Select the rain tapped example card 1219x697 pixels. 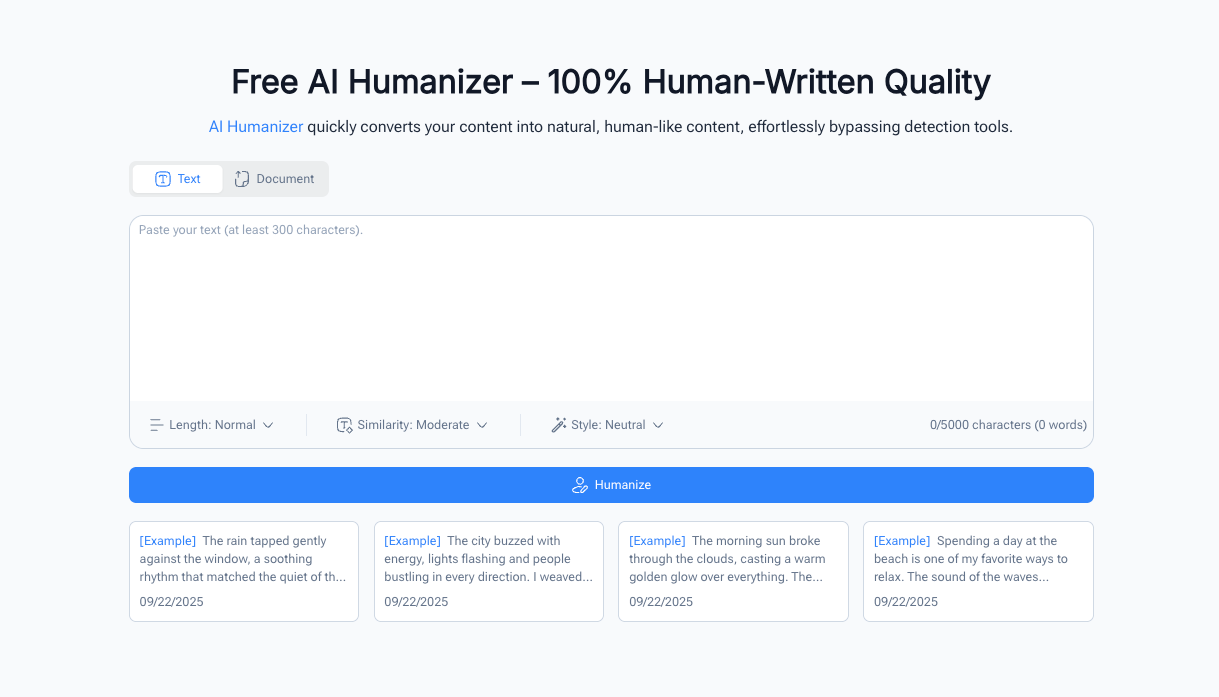point(244,571)
